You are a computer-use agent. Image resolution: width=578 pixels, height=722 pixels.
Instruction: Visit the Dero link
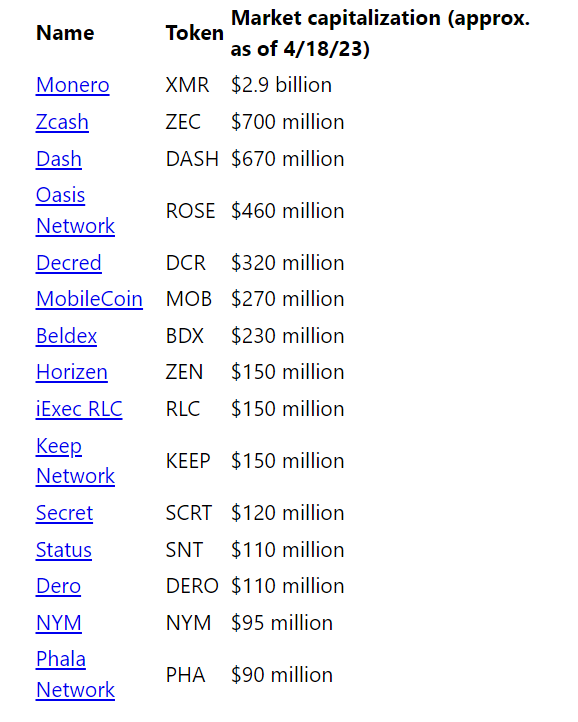(x=58, y=586)
